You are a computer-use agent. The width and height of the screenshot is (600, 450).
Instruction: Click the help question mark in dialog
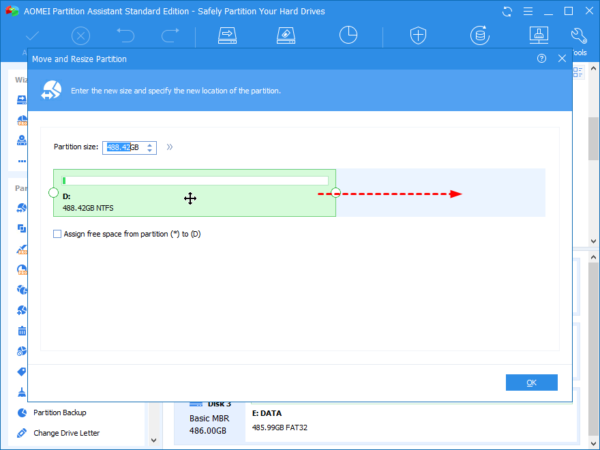pos(541,59)
